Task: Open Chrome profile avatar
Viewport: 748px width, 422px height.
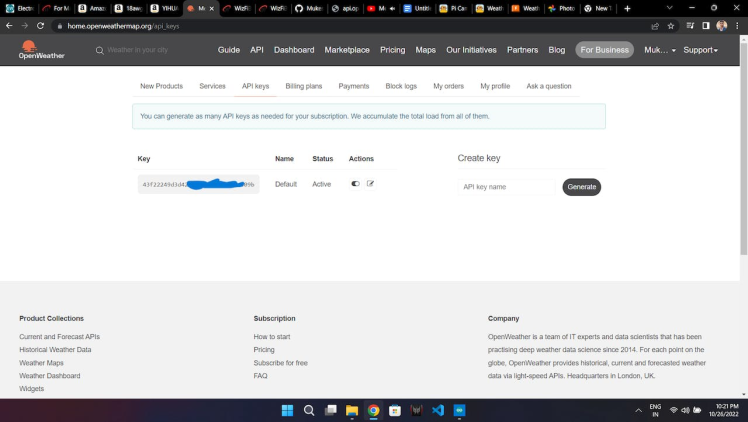Action: 721,26
